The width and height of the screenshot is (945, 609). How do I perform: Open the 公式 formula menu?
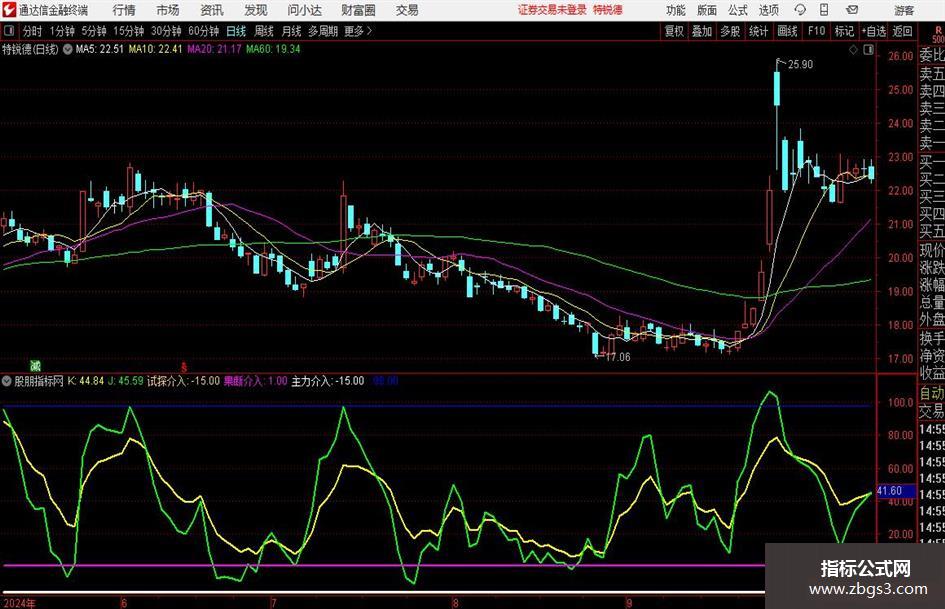[737, 10]
